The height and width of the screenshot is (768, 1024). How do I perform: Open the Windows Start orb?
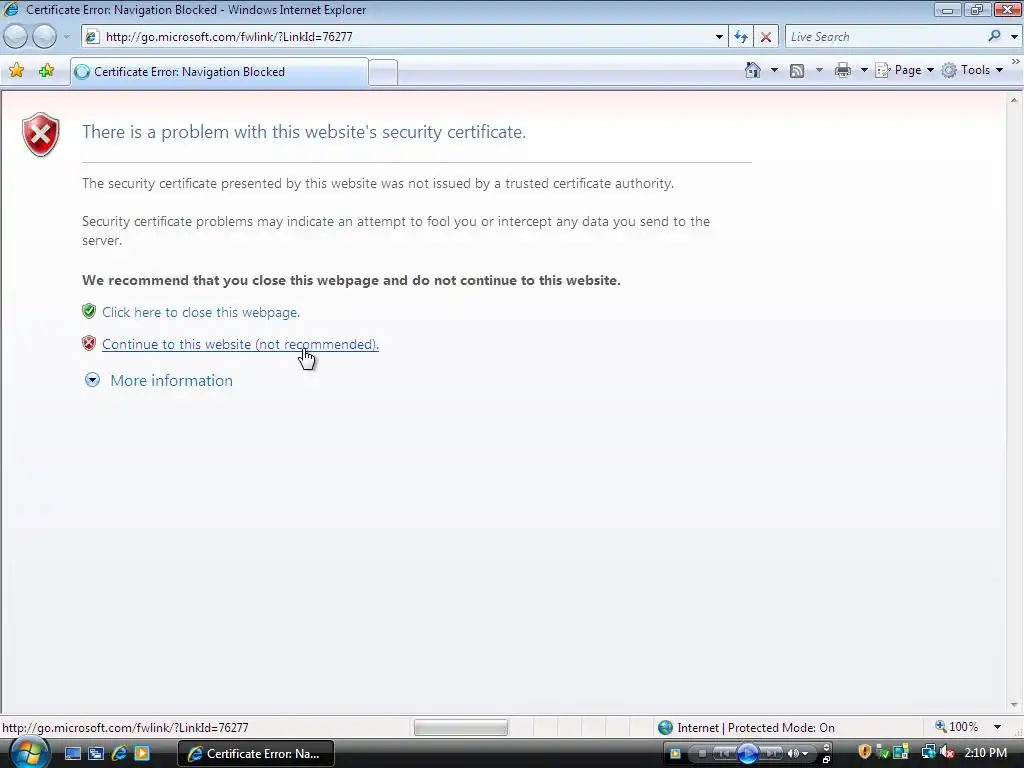[x=29, y=753]
